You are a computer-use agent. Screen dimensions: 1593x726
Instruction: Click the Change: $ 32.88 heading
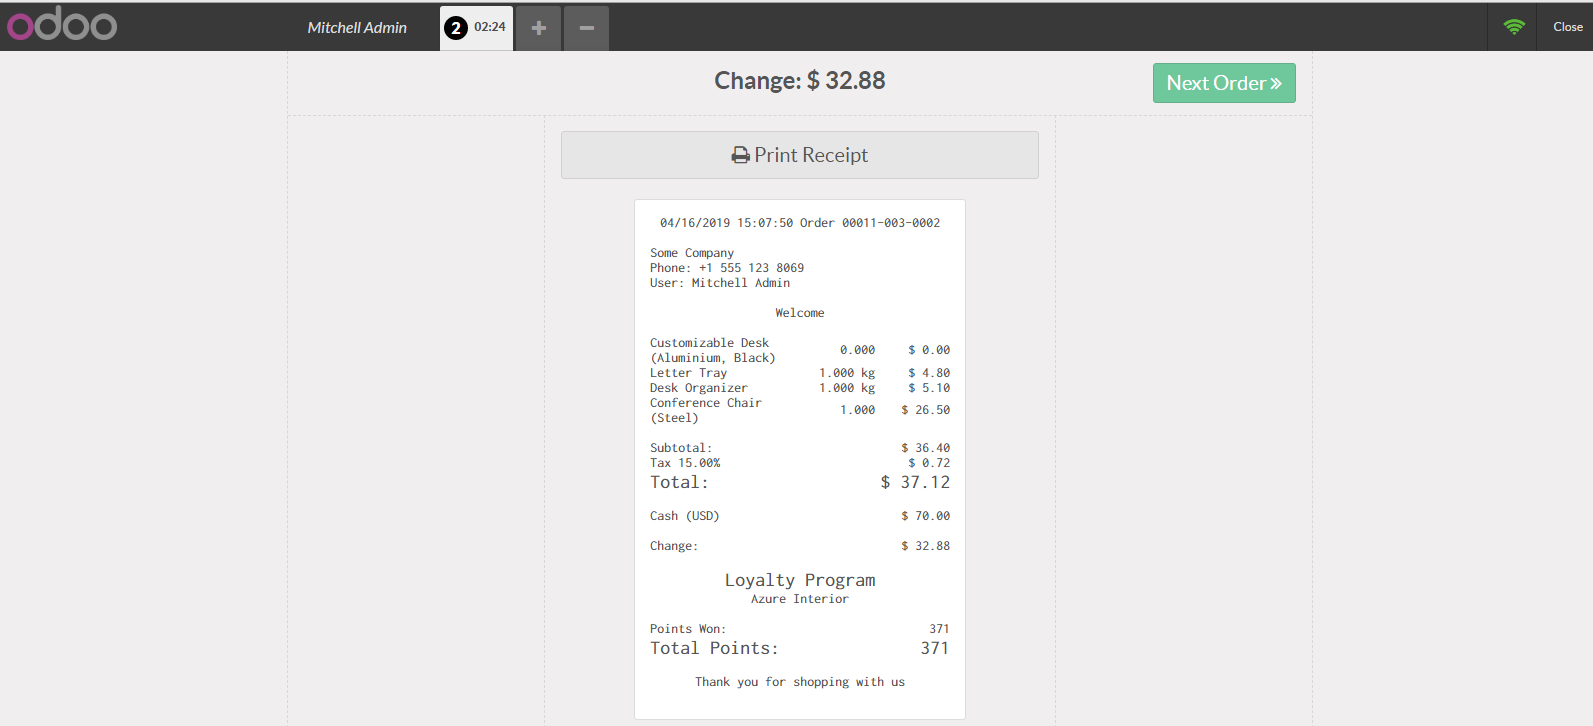click(x=800, y=81)
